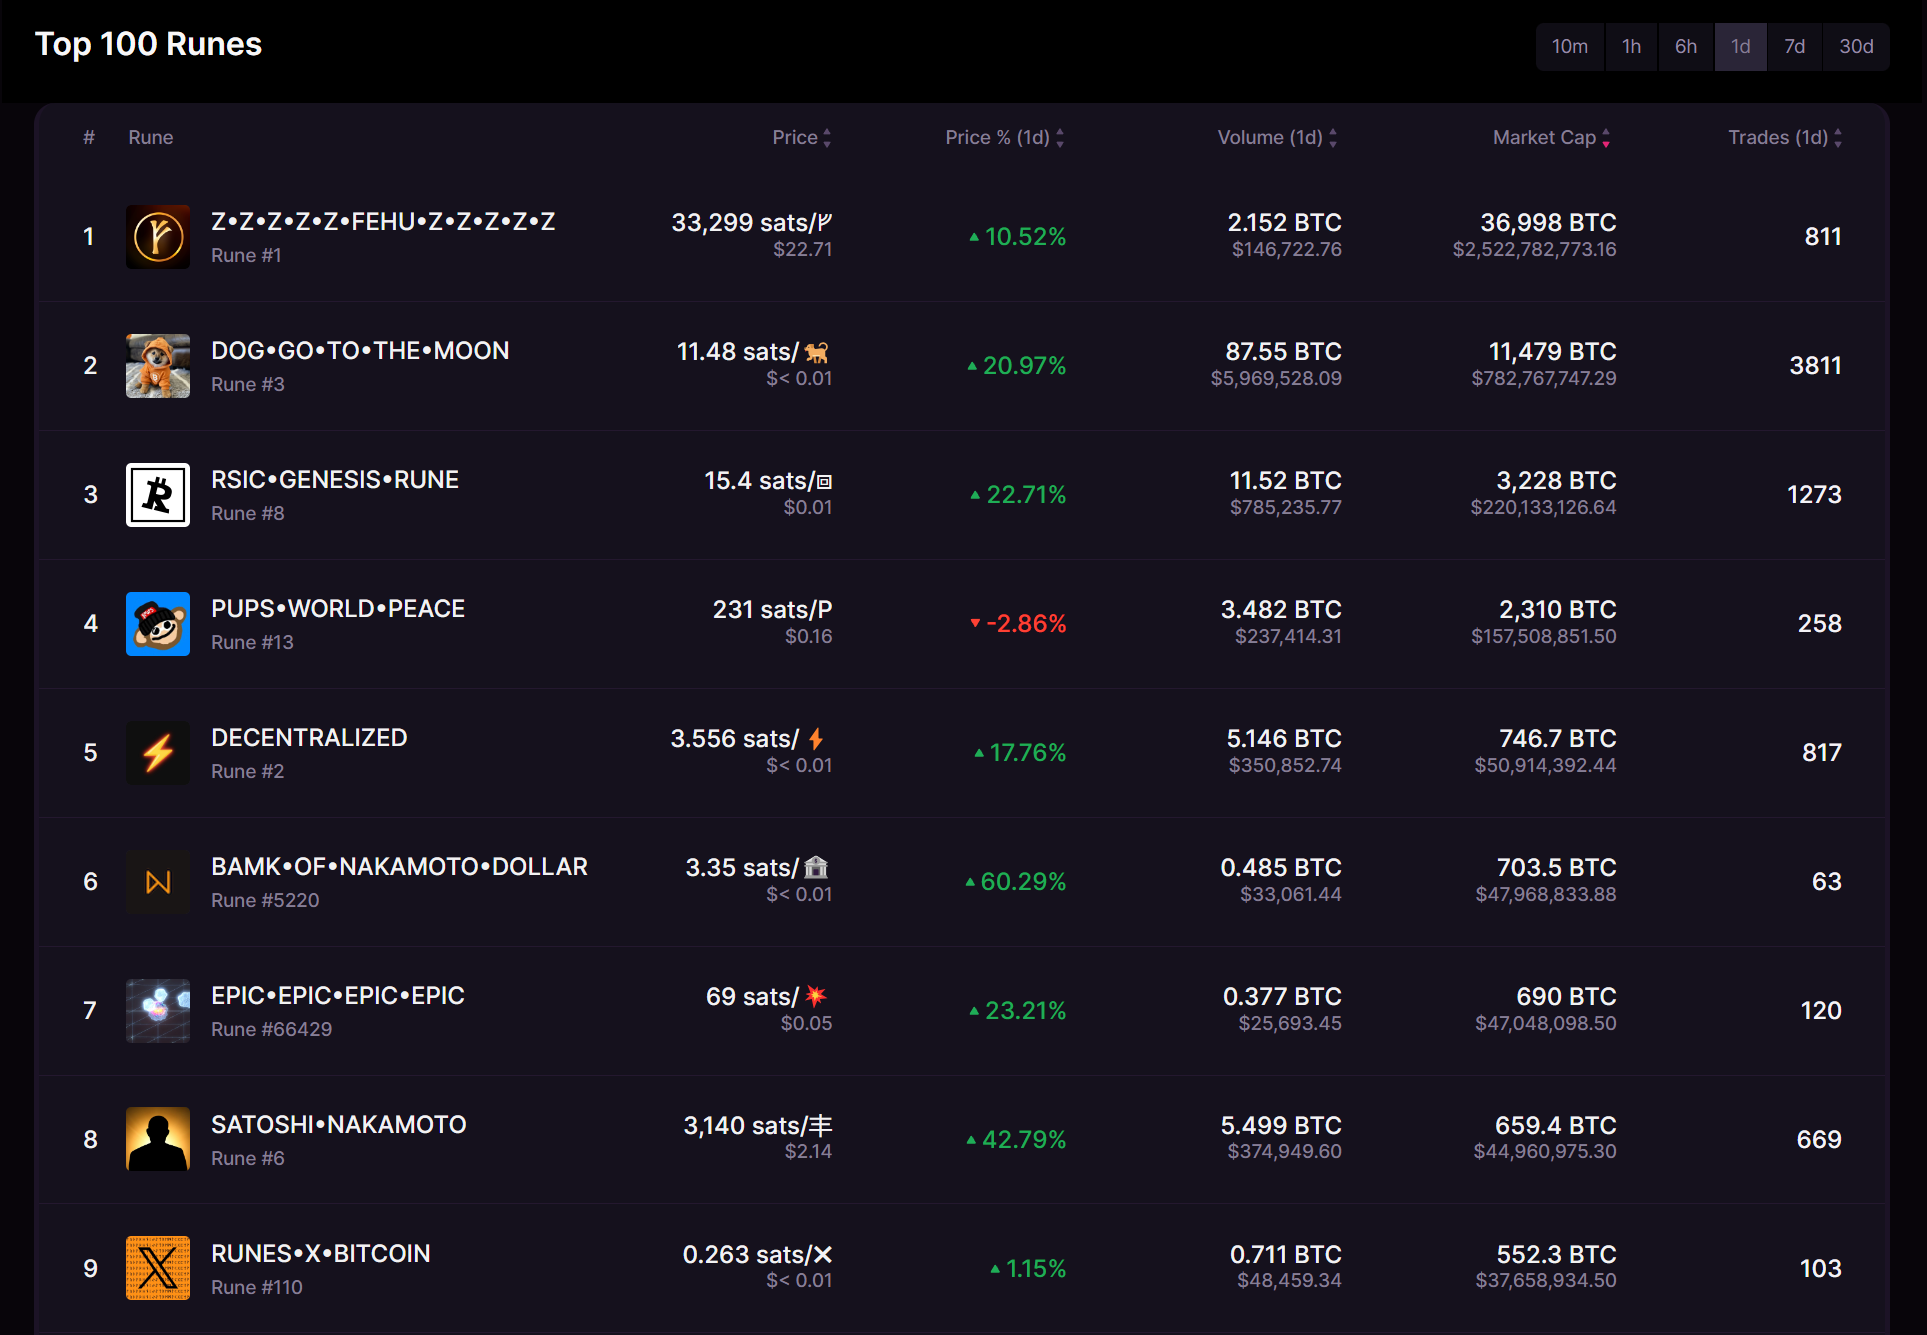Click the PUPS•WORLD•PEACE monkey icon

pos(157,624)
